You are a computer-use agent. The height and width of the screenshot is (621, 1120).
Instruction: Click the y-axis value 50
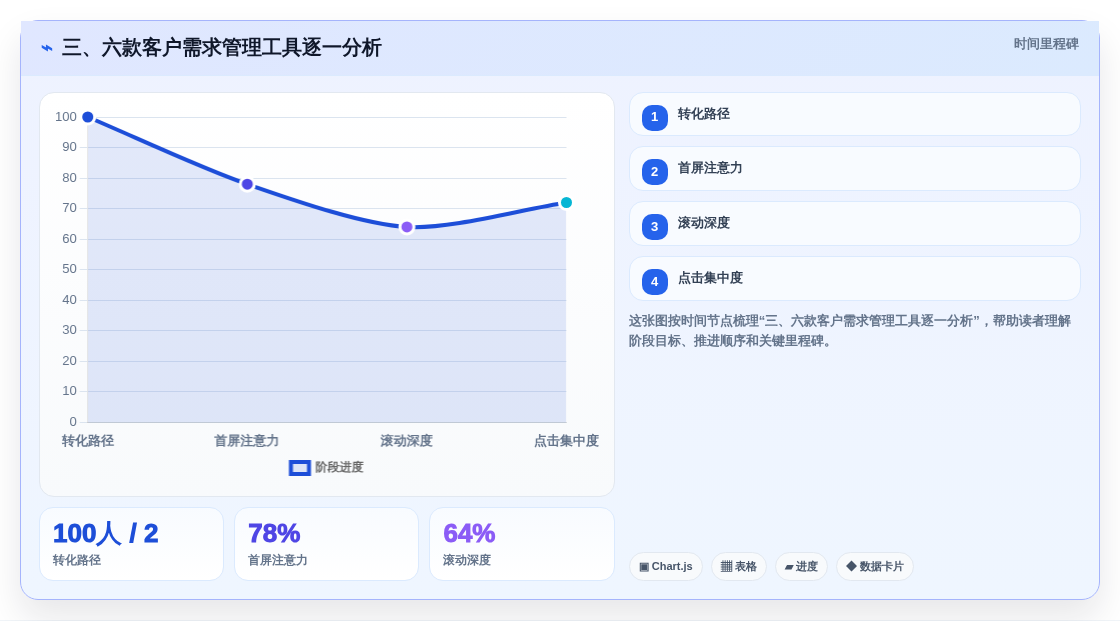[x=69, y=269]
